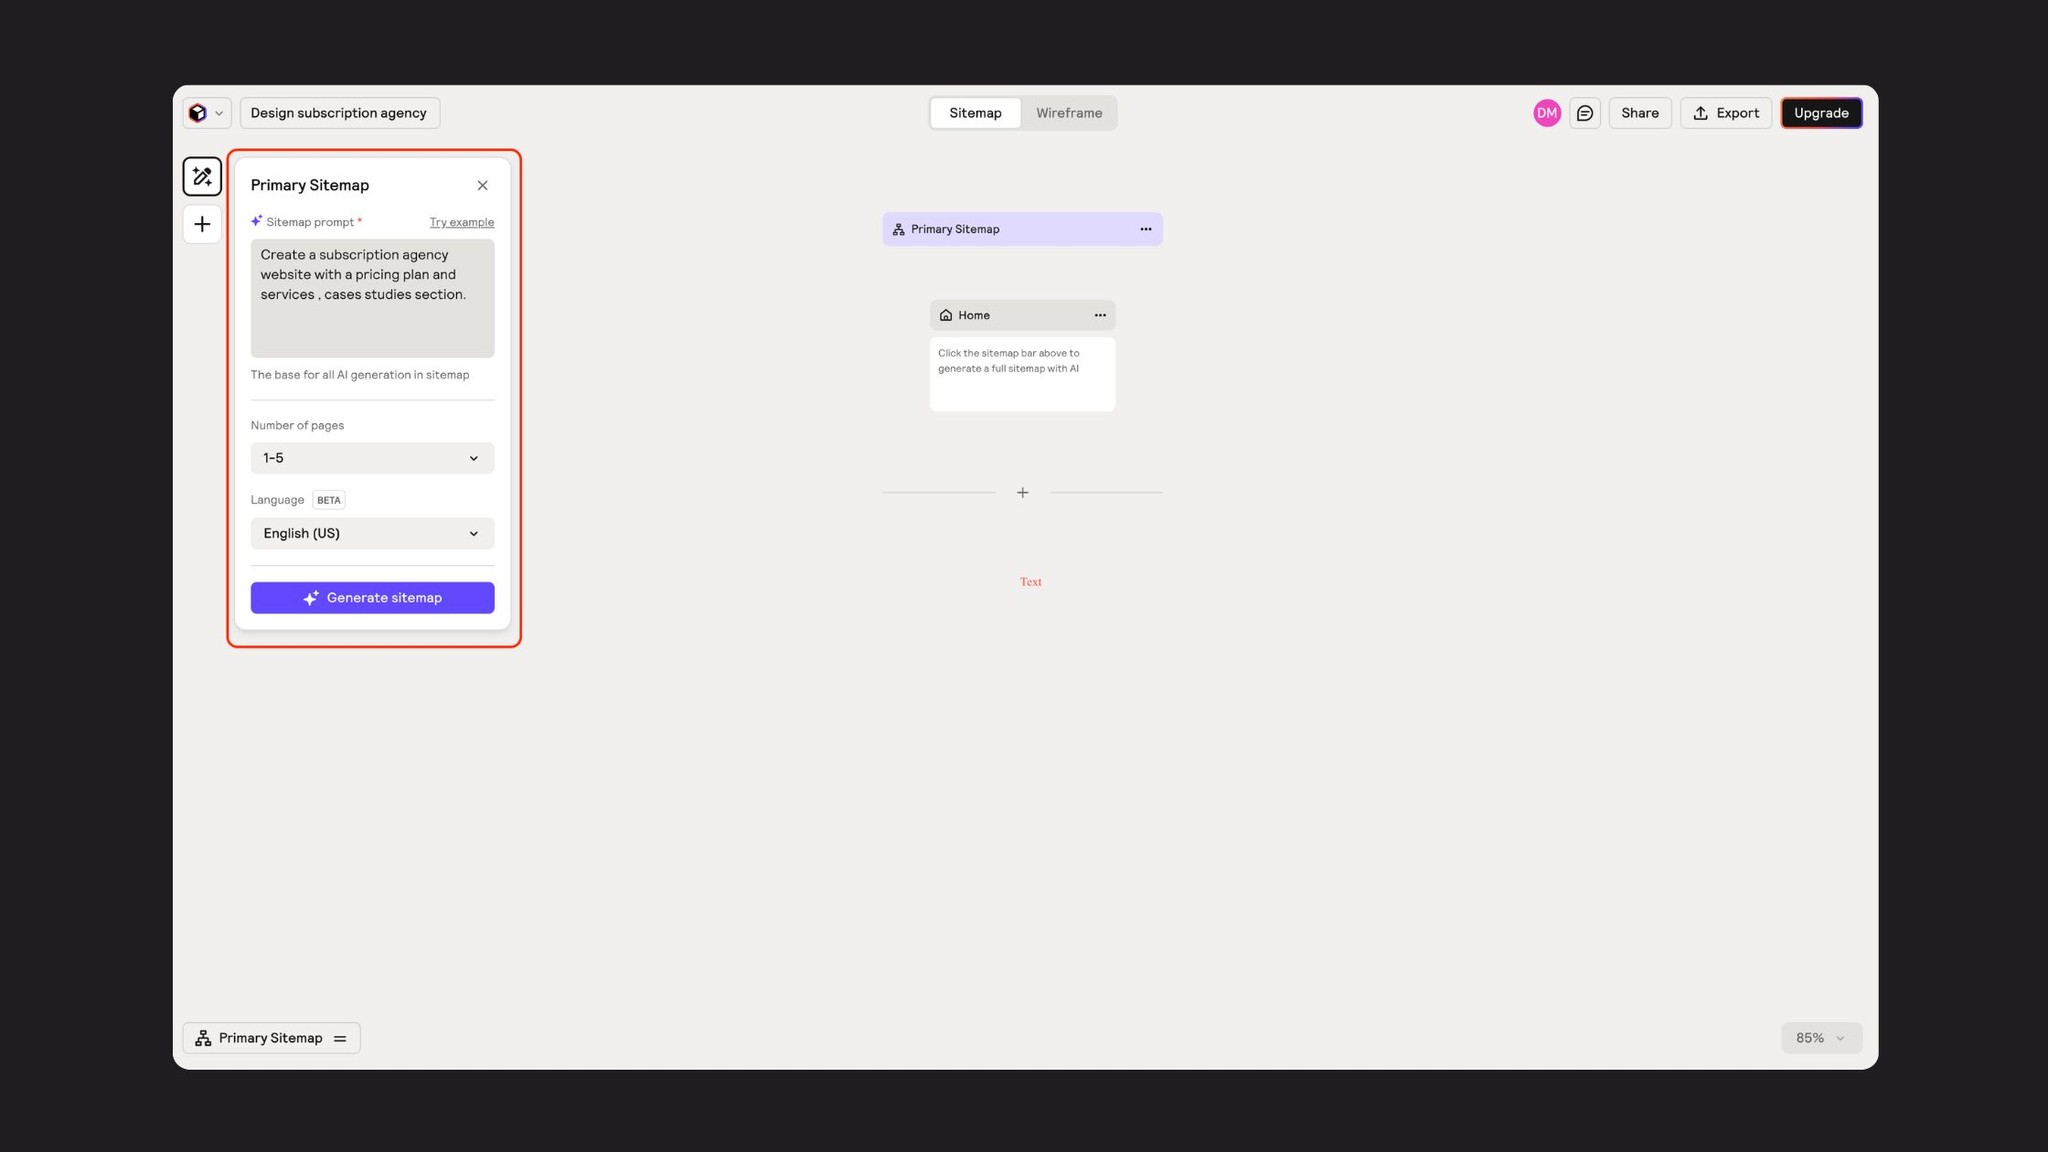This screenshot has width=2048, height=1152.
Task: Open the comments icon near Share
Action: (1584, 112)
